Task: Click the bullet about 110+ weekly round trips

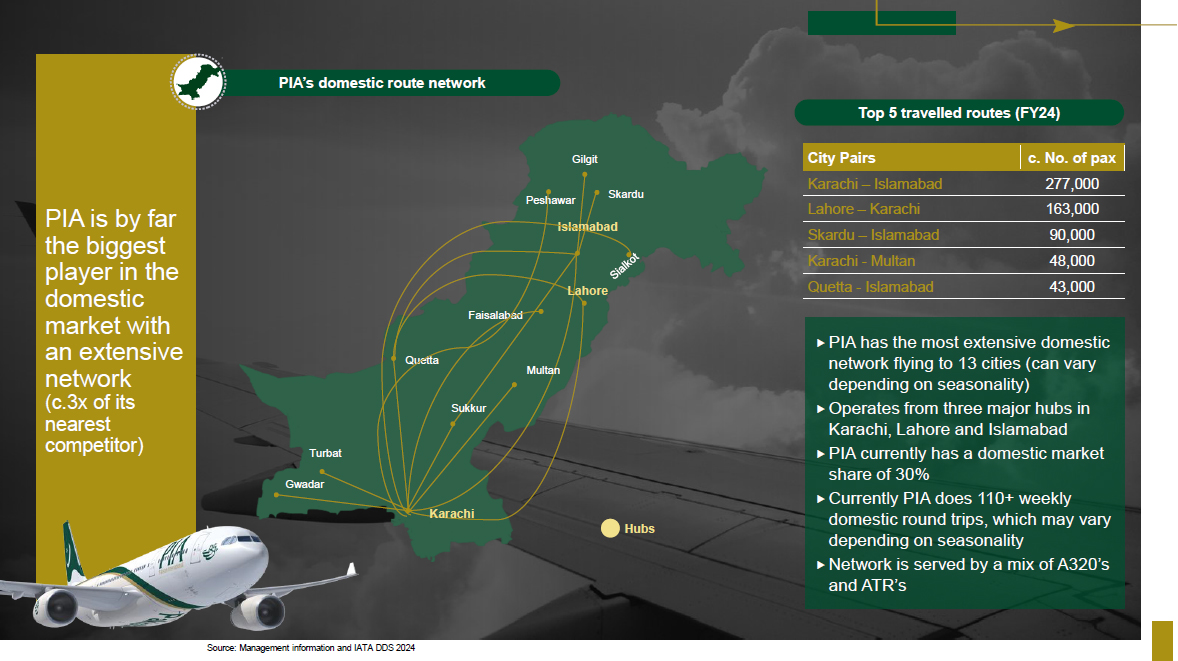Action: (963, 519)
